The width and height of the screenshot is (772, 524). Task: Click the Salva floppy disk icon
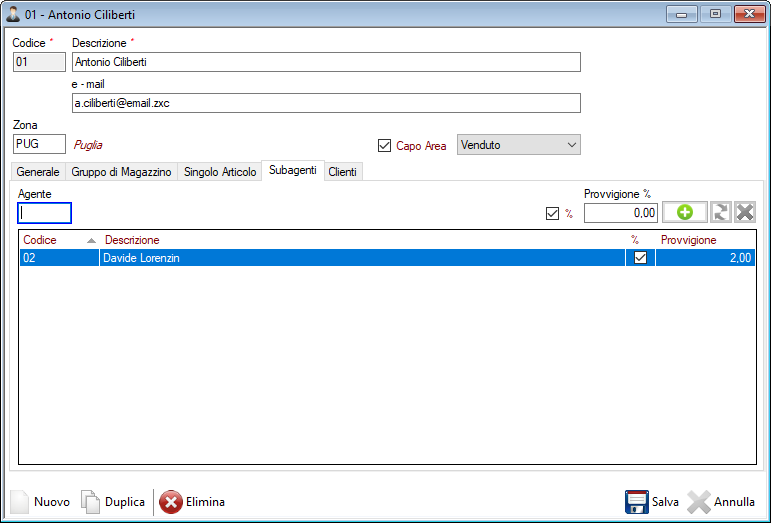click(x=637, y=502)
